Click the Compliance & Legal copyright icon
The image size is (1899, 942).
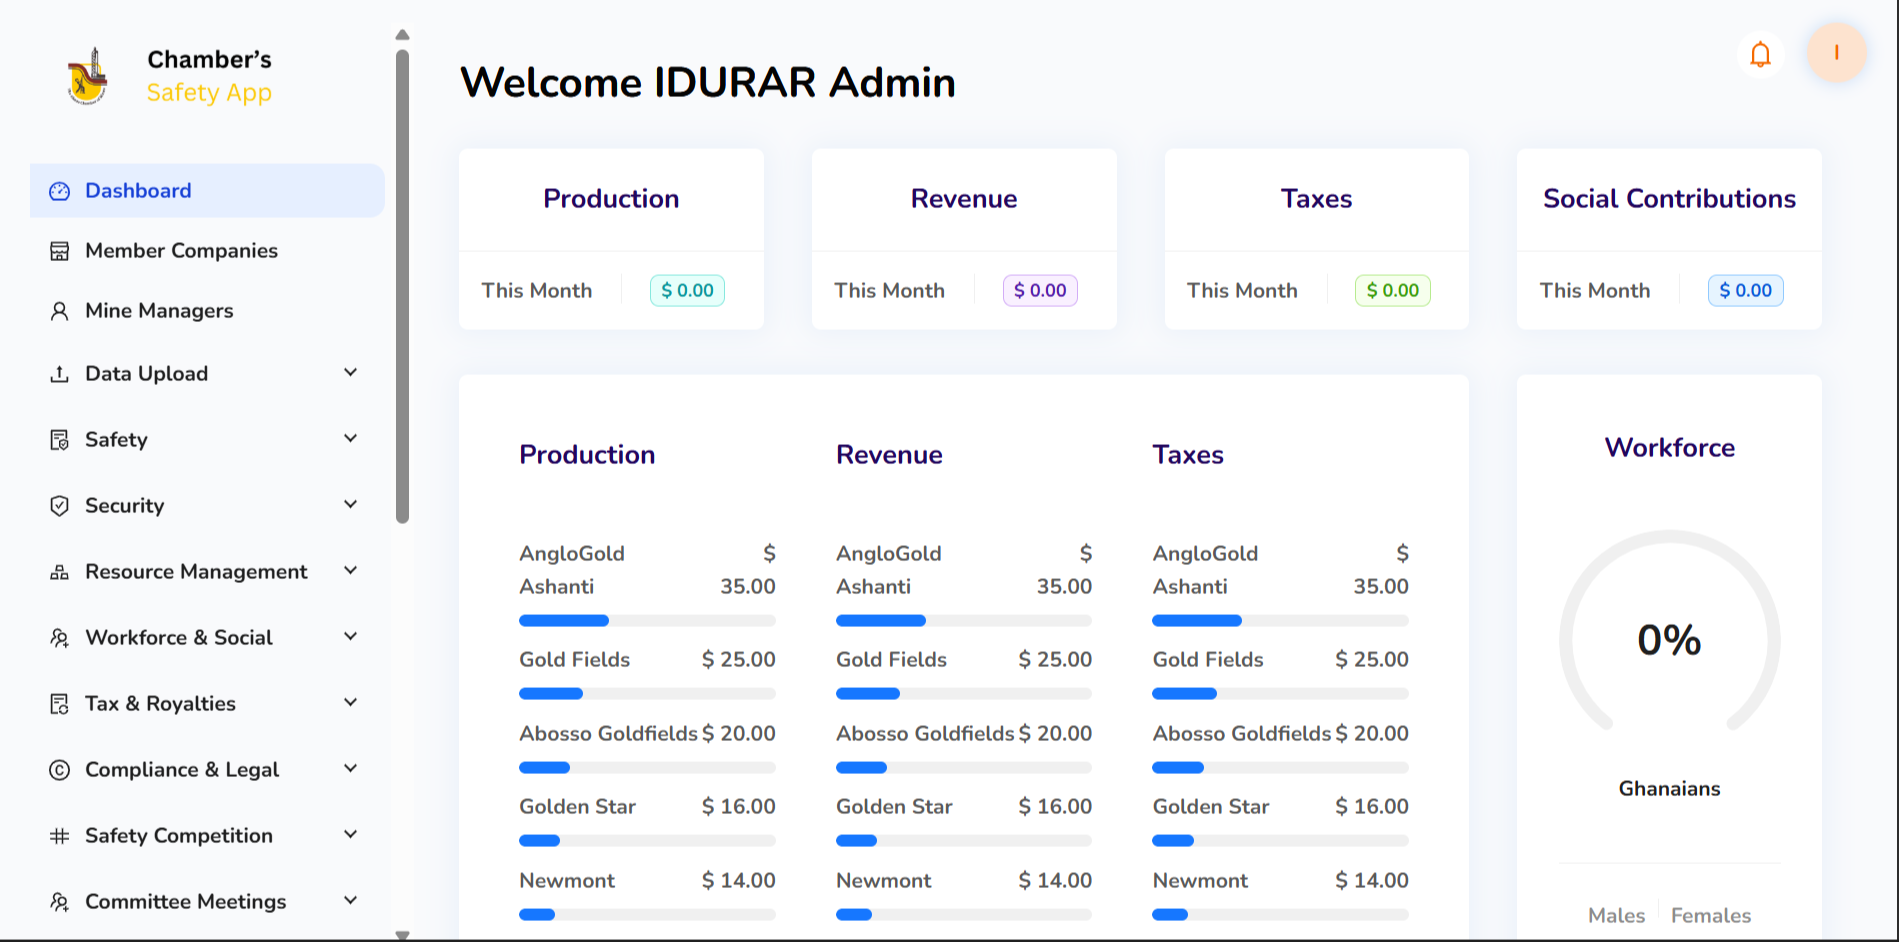(60, 770)
